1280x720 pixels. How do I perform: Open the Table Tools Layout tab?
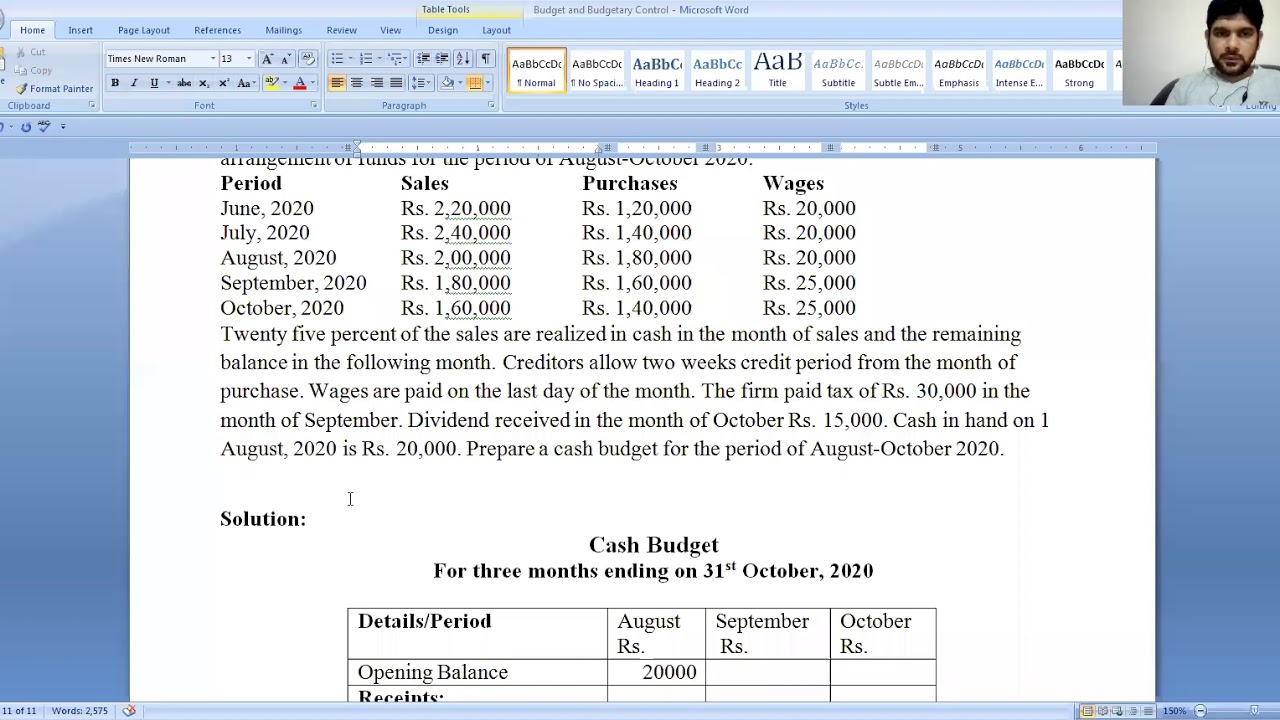coord(496,30)
